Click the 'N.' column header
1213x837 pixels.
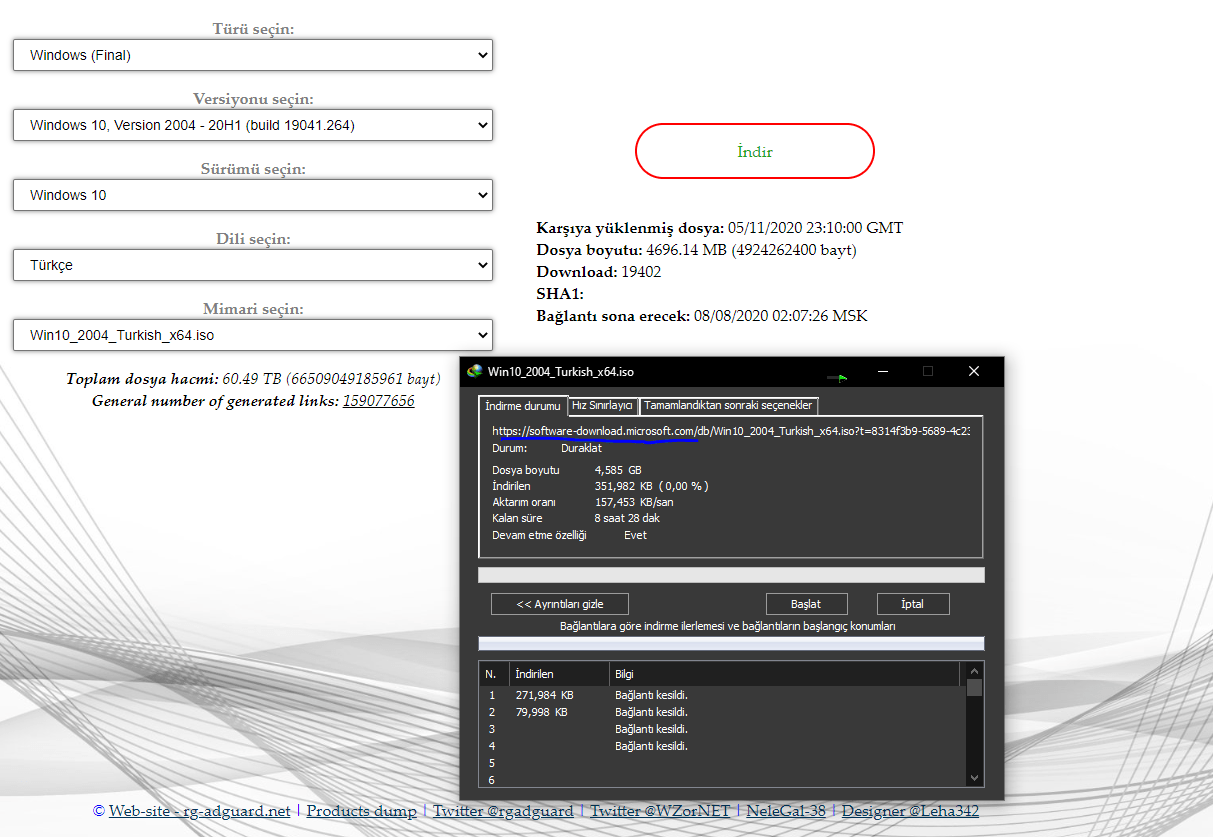click(495, 674)
